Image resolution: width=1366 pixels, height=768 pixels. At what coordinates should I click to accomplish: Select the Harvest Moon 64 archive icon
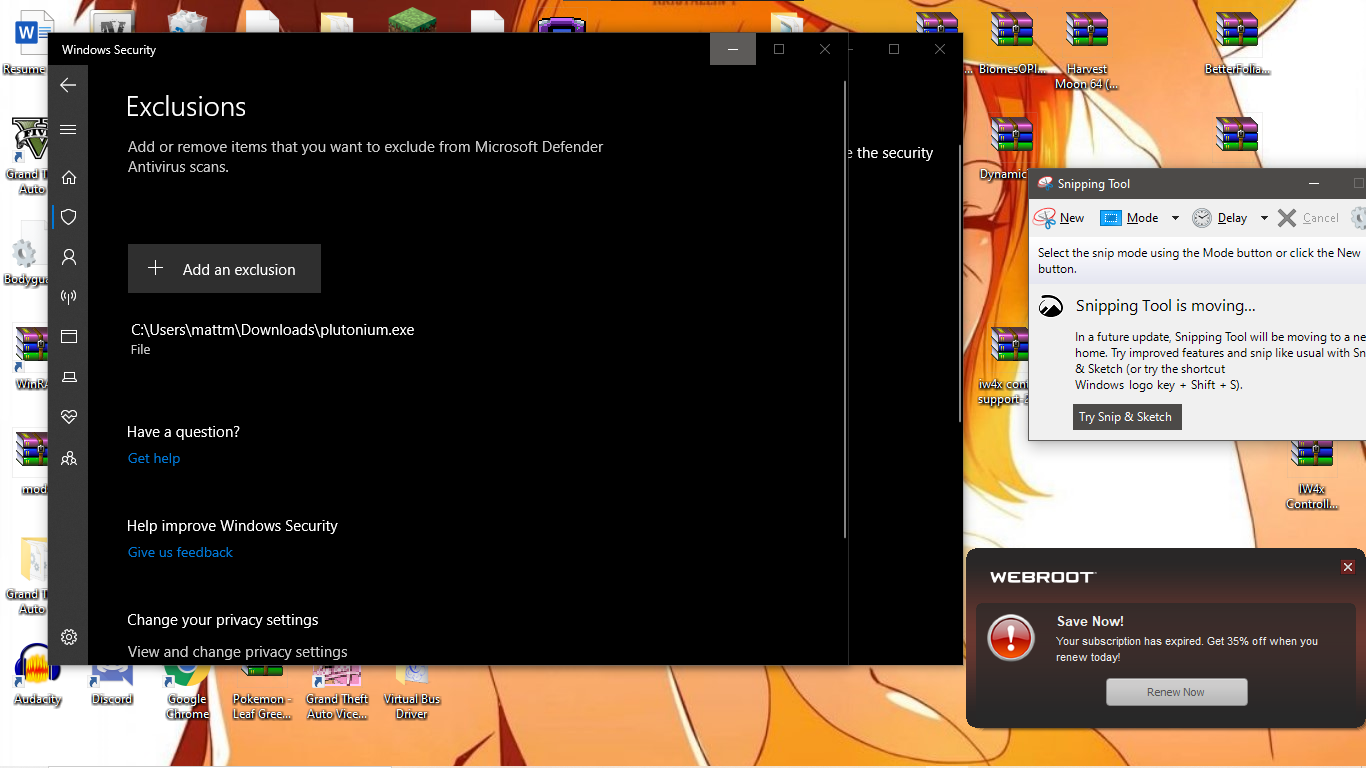point(1087,52)
